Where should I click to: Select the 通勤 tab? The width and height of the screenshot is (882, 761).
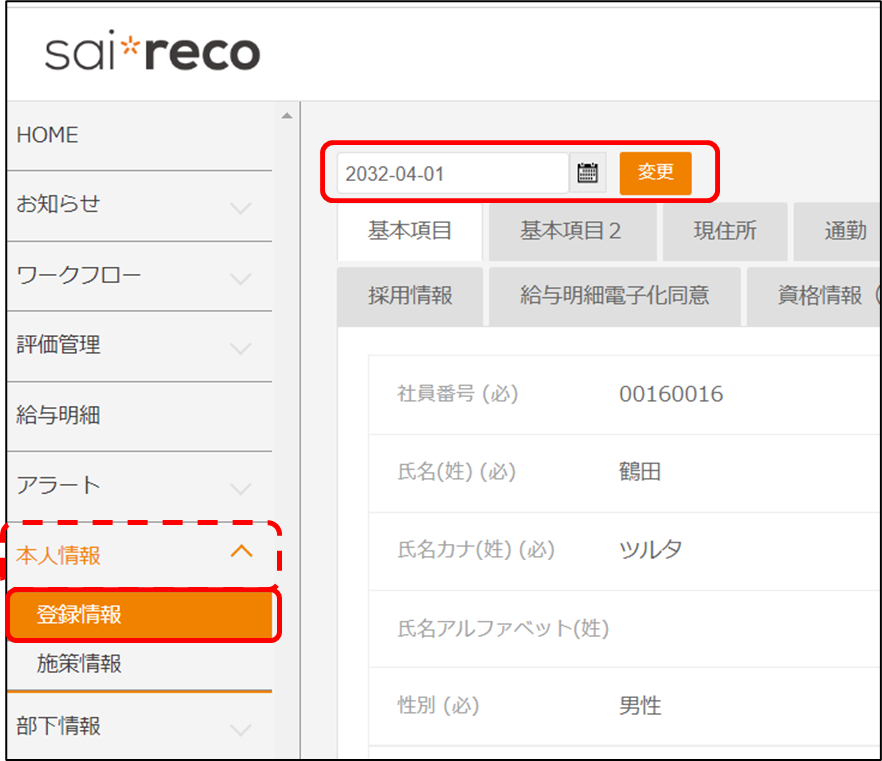843,231
